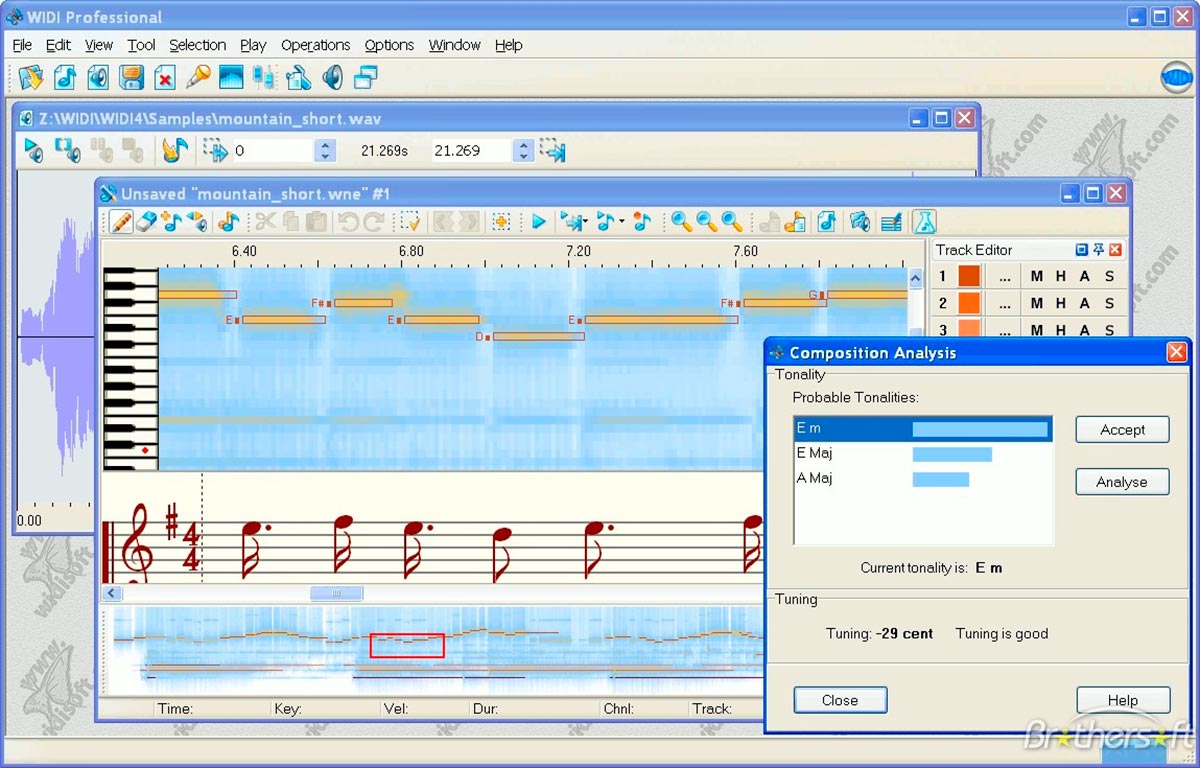Click play audio icon in wav window
The image size is (1200, 768).
34,150
